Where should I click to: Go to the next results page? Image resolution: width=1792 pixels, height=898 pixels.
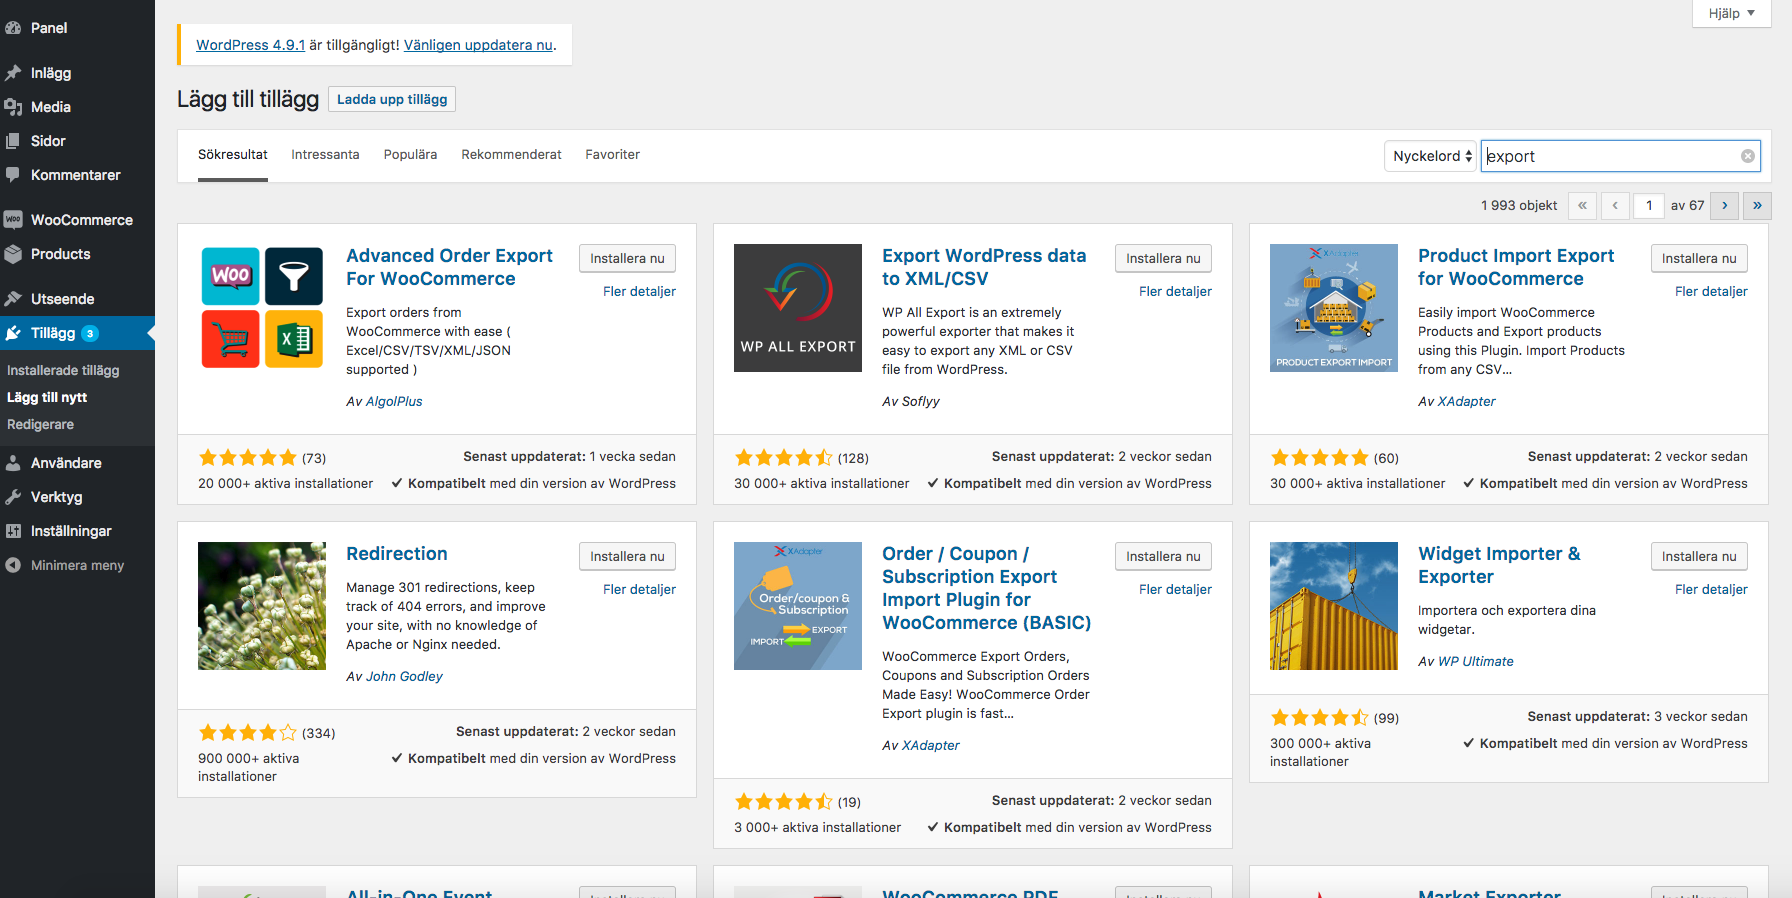pos(1724,205)
